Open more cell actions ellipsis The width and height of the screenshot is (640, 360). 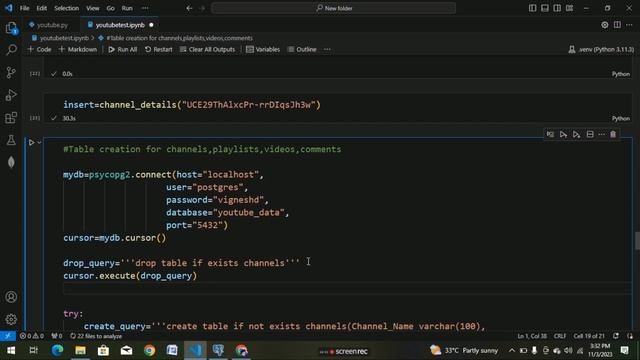(x=601, y=134)
